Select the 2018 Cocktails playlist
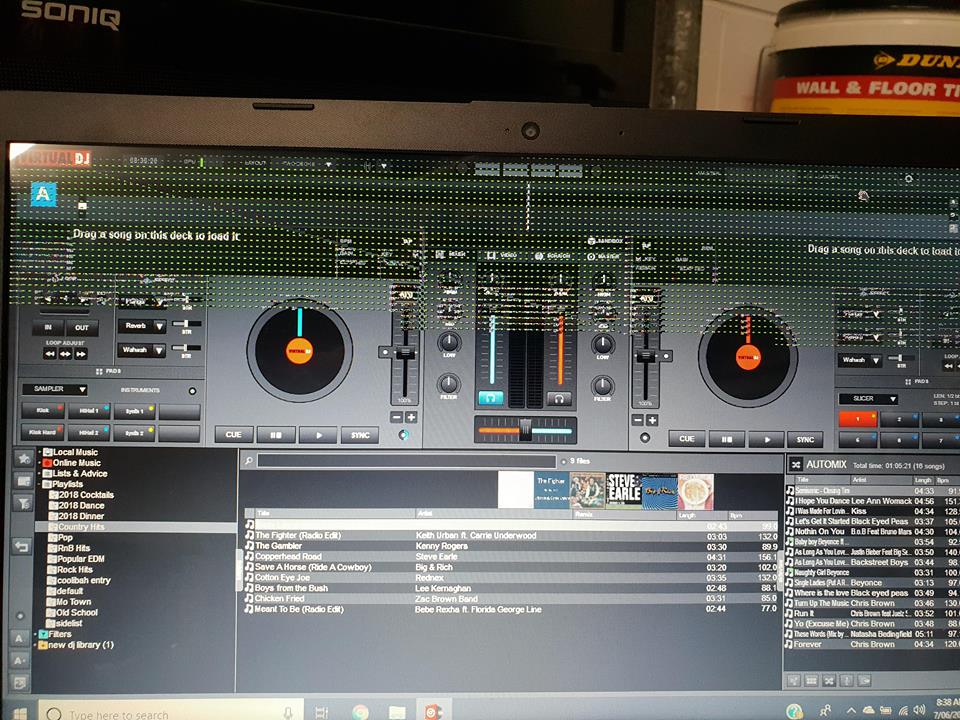Image resolution: width=960 pixels, height=720 pixels. click(x=81, y=495)
